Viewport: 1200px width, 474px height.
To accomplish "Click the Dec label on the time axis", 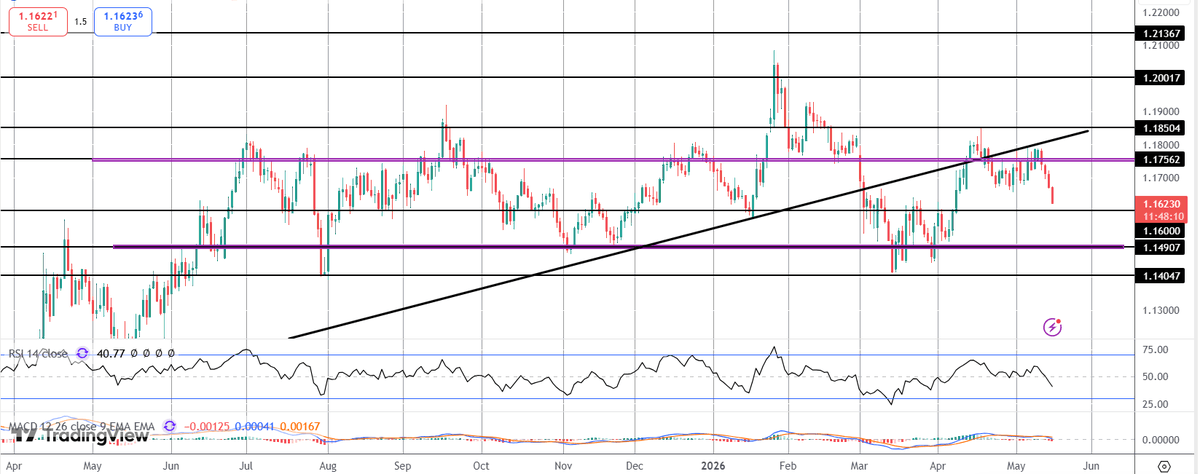I will pos(634,466).
